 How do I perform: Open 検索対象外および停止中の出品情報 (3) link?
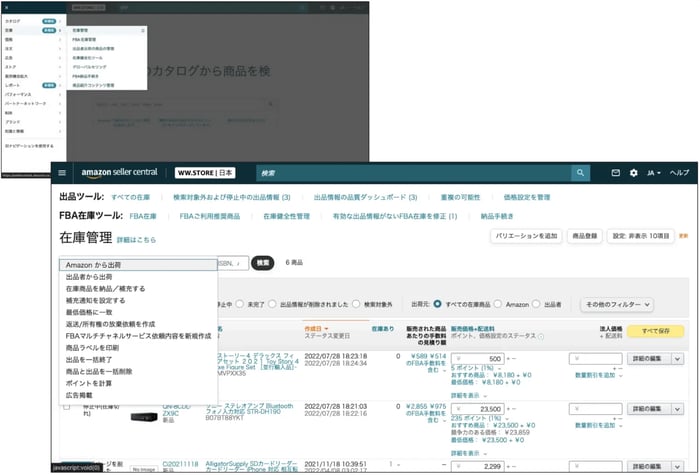232,197
